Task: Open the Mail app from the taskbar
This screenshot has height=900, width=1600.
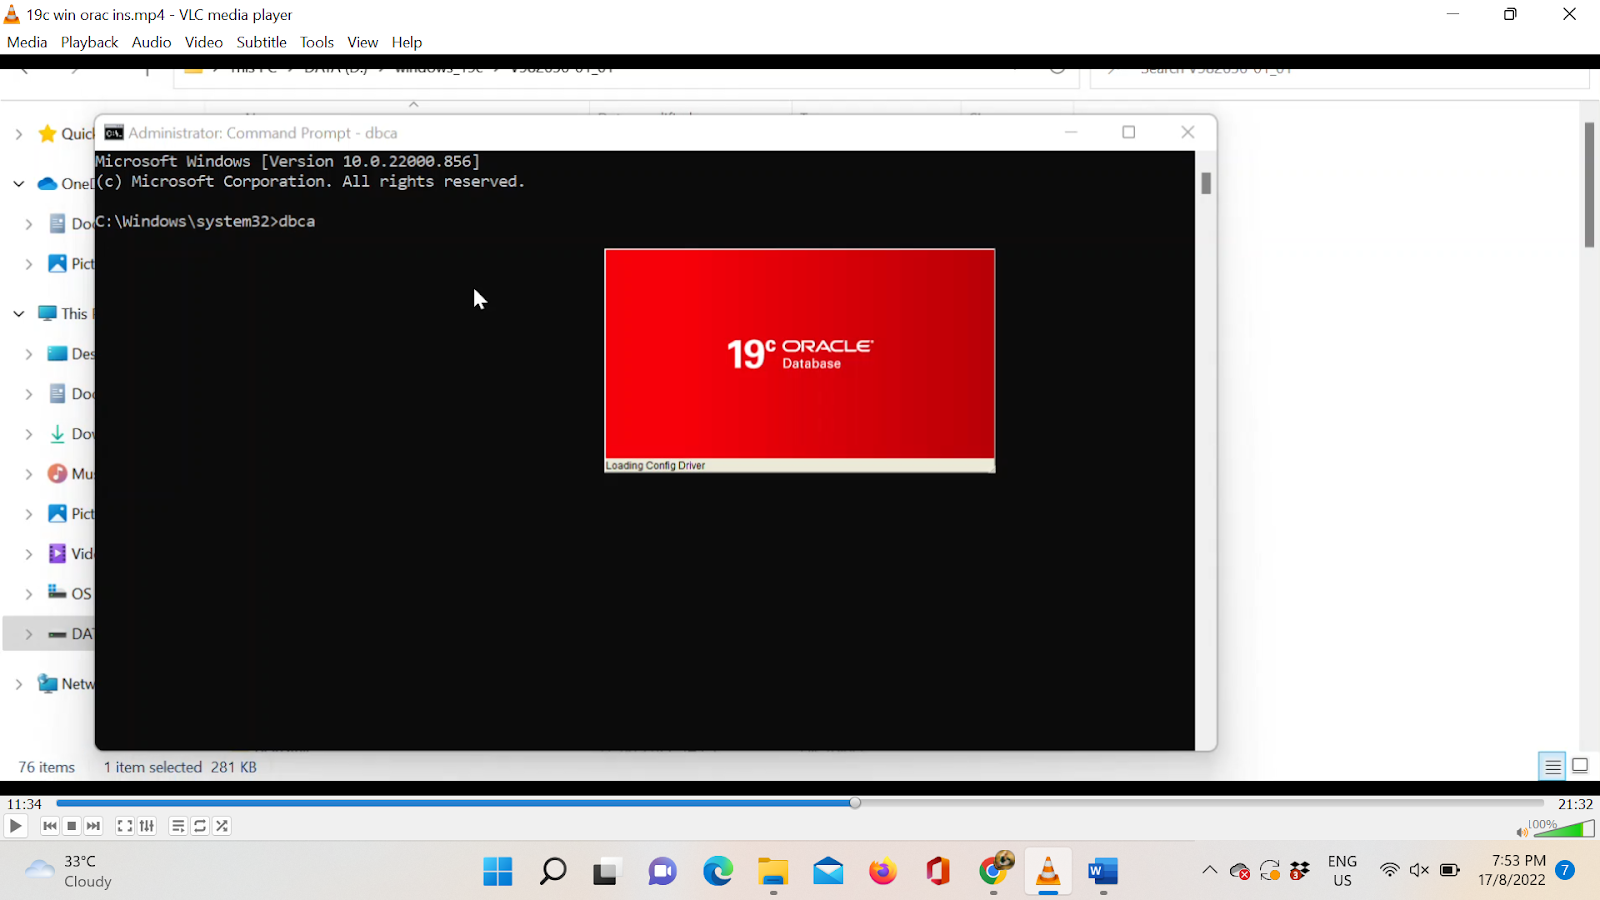Action: pyautogui.click(x=828, y=872)
